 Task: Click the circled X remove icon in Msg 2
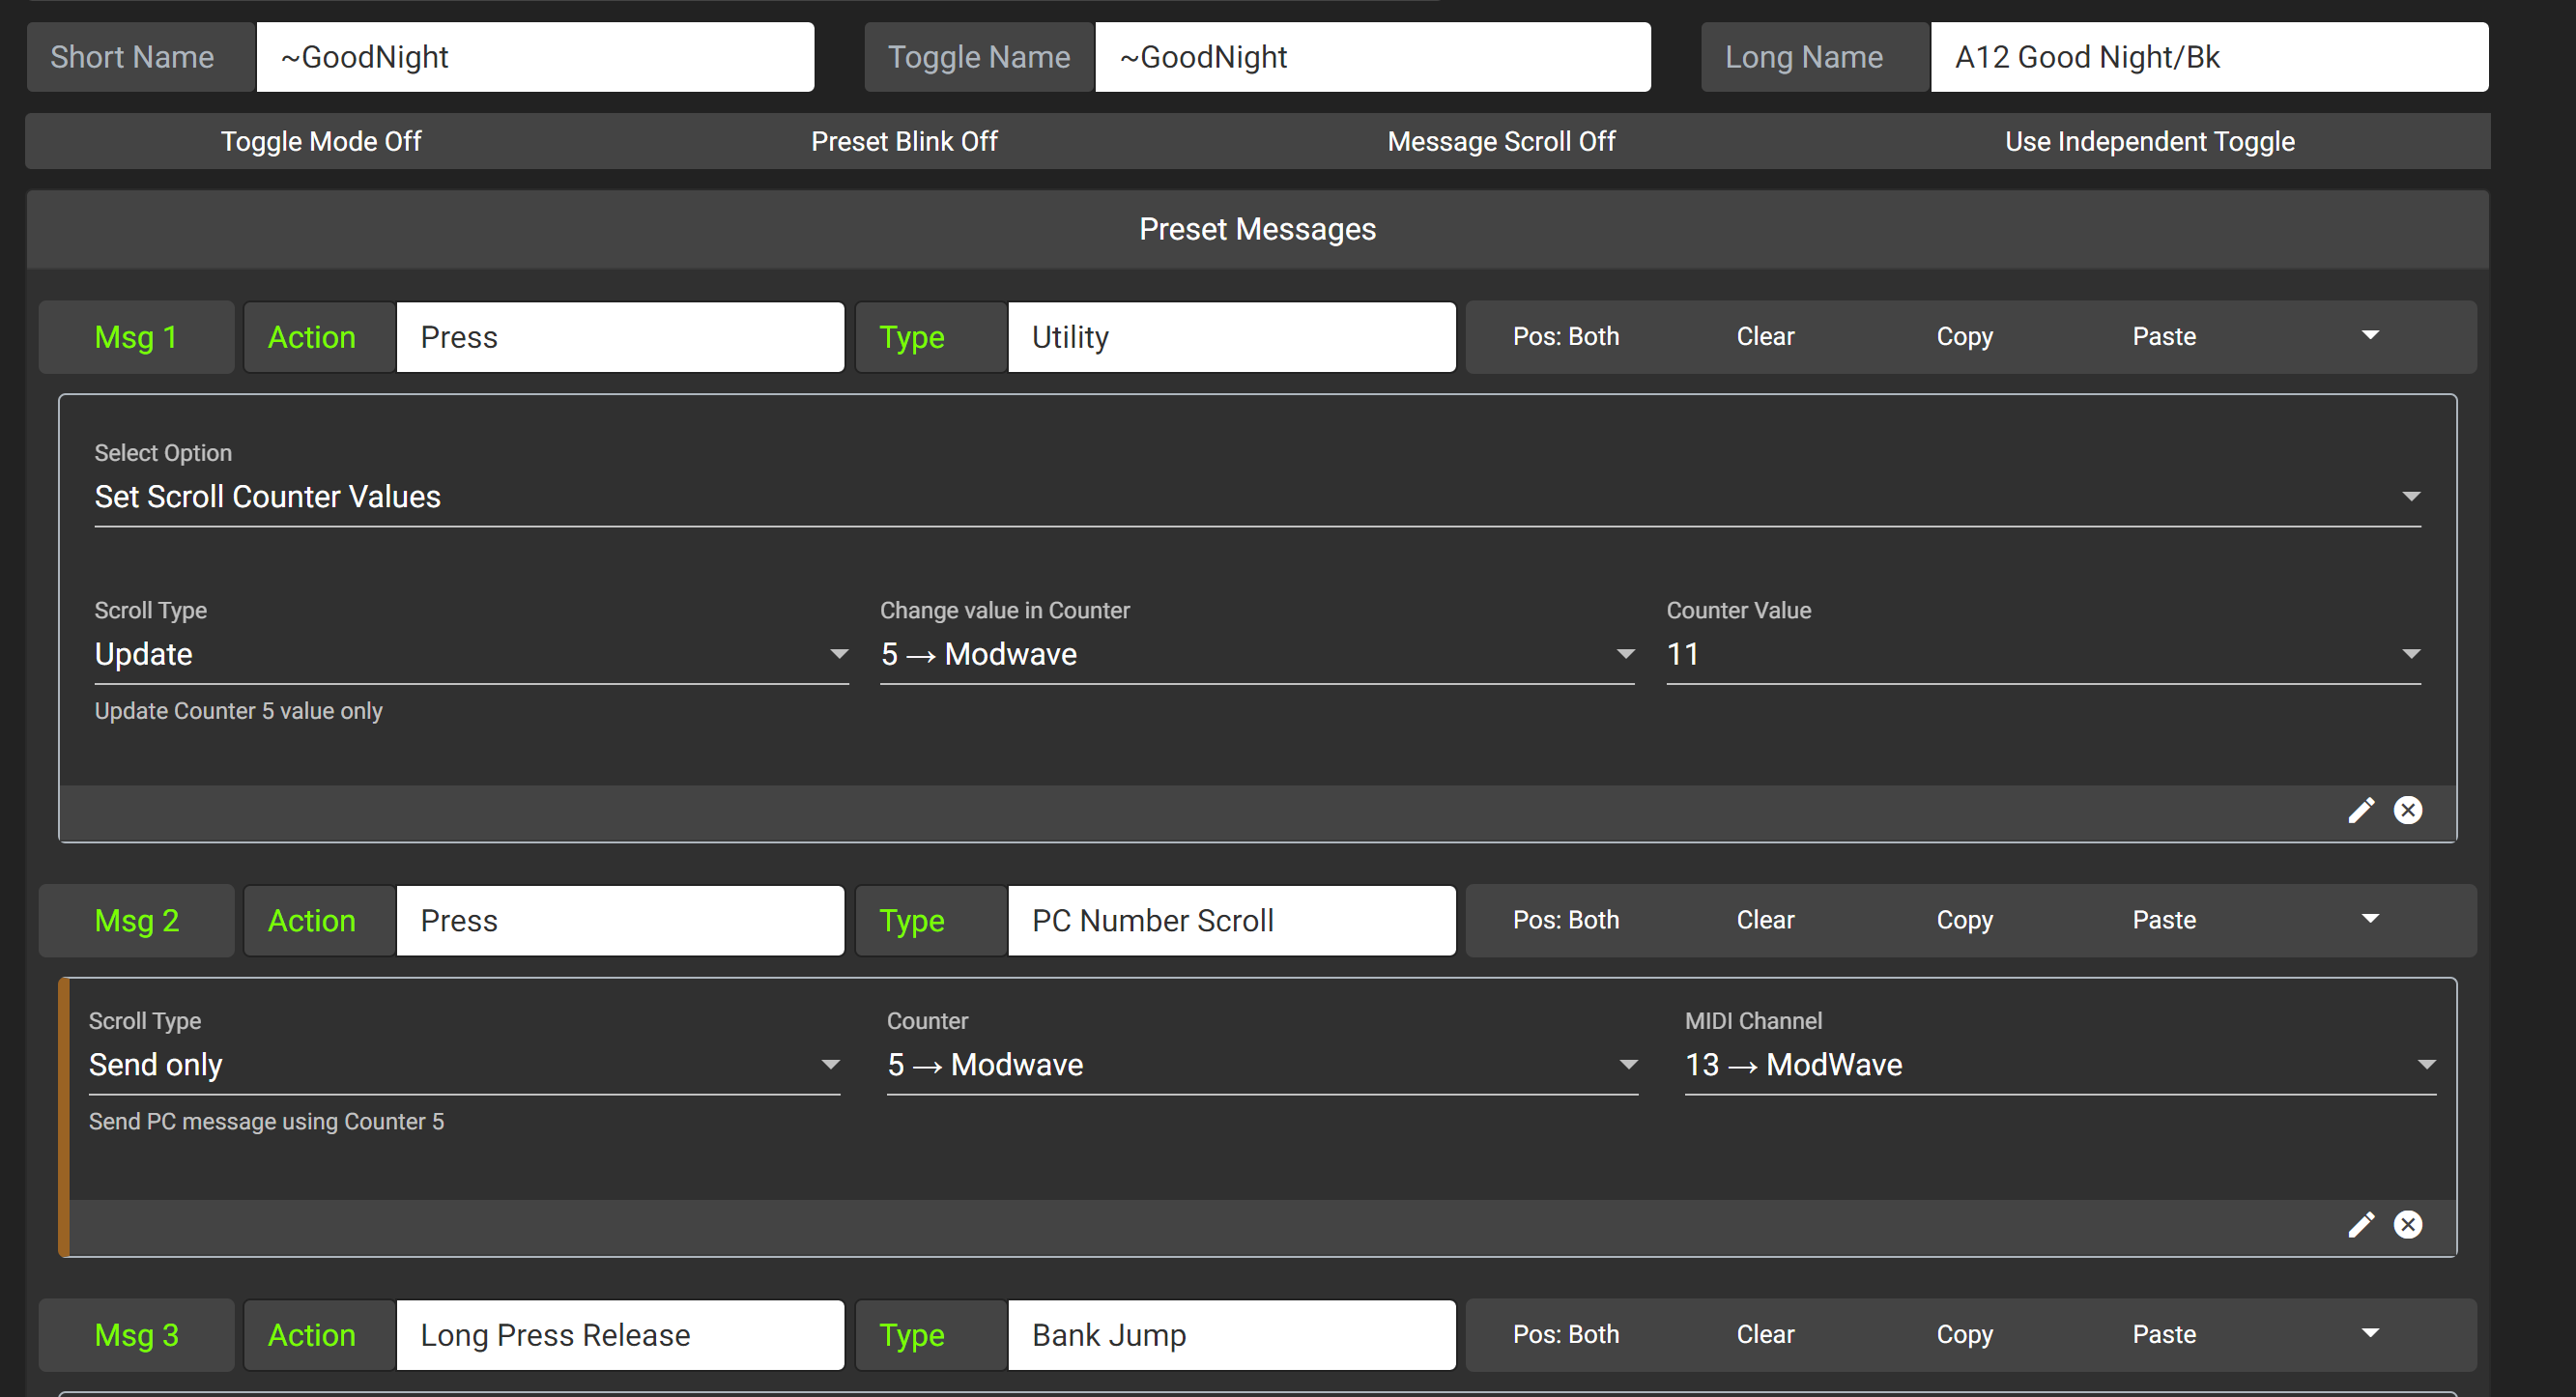tap(2407, 1225)
